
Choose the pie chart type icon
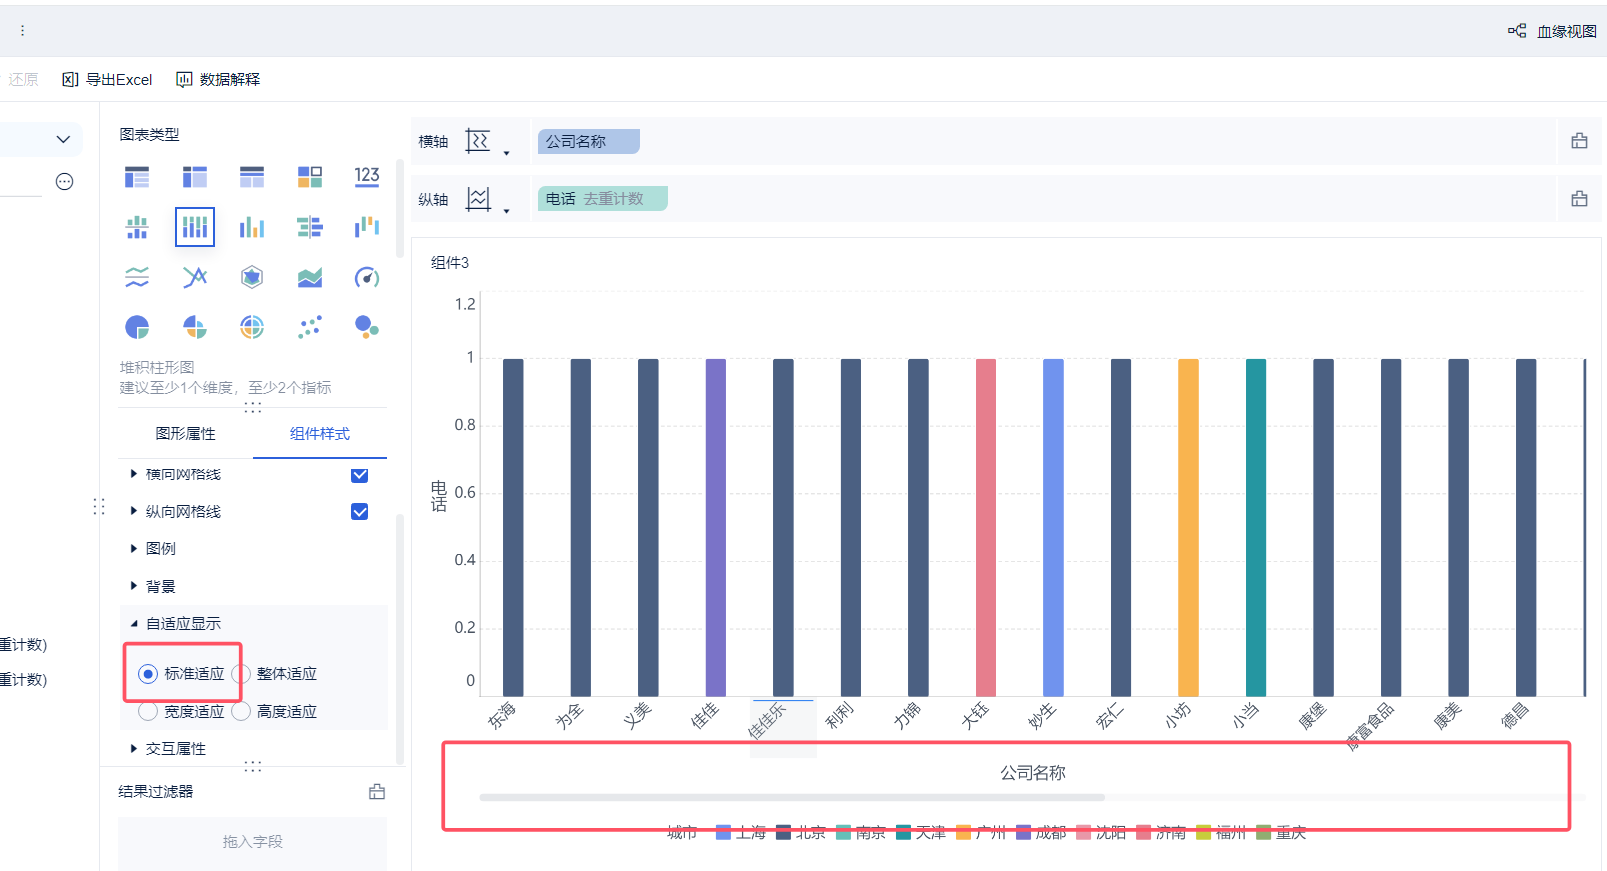[137, 327]
